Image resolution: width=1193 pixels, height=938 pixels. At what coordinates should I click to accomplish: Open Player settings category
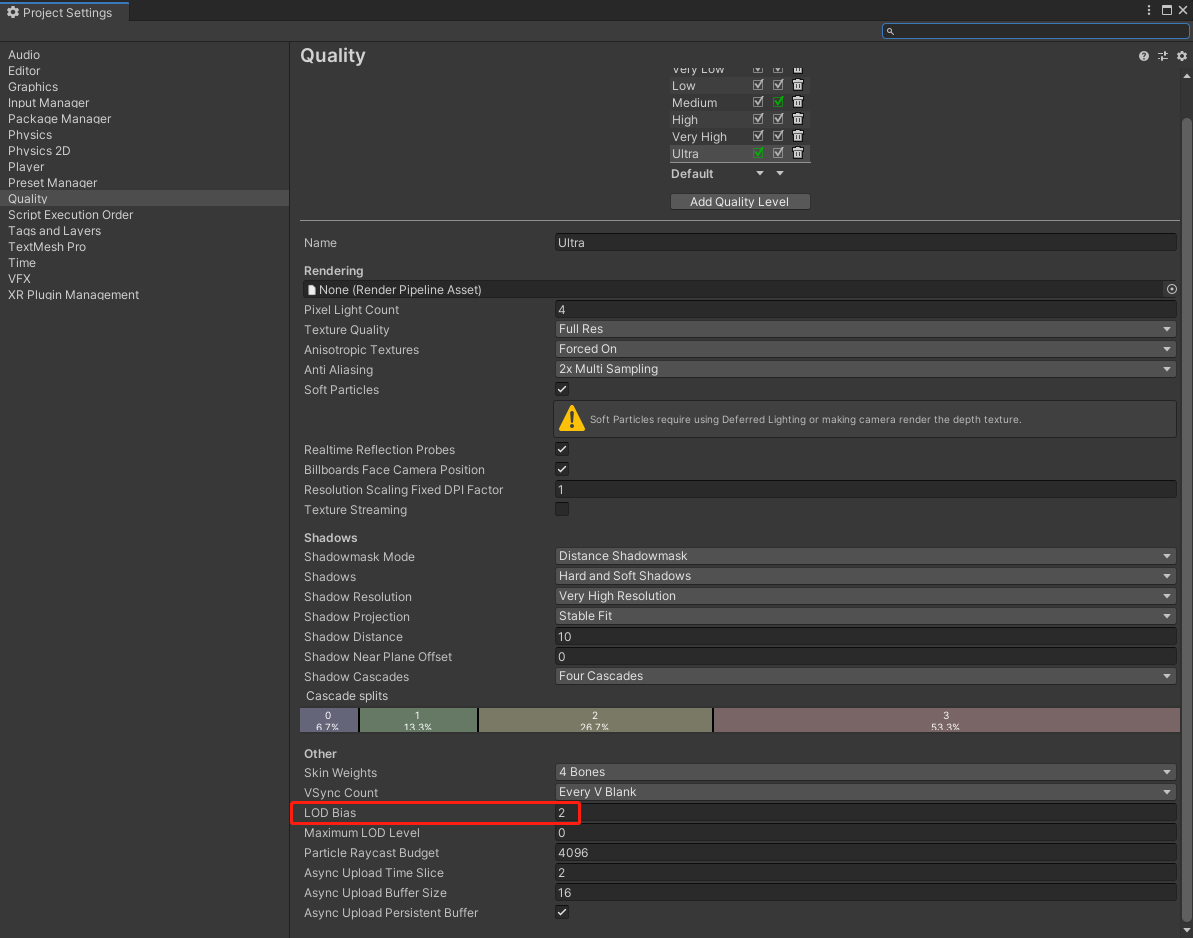point(26,167)
